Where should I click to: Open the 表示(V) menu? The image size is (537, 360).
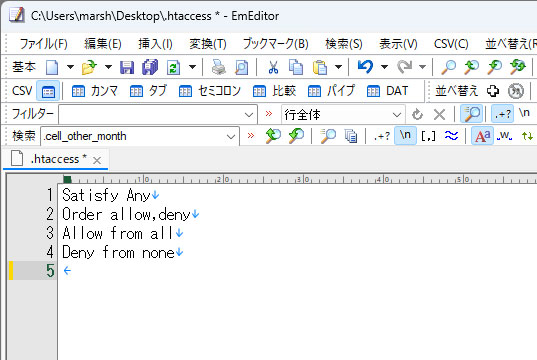tap(398, 44)
